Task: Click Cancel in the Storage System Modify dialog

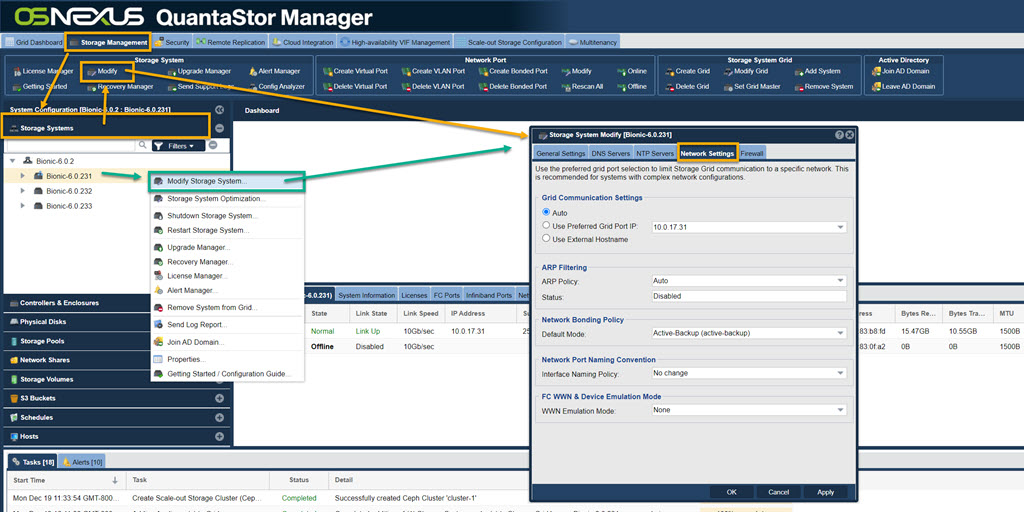Action: (x=778, y=492)
